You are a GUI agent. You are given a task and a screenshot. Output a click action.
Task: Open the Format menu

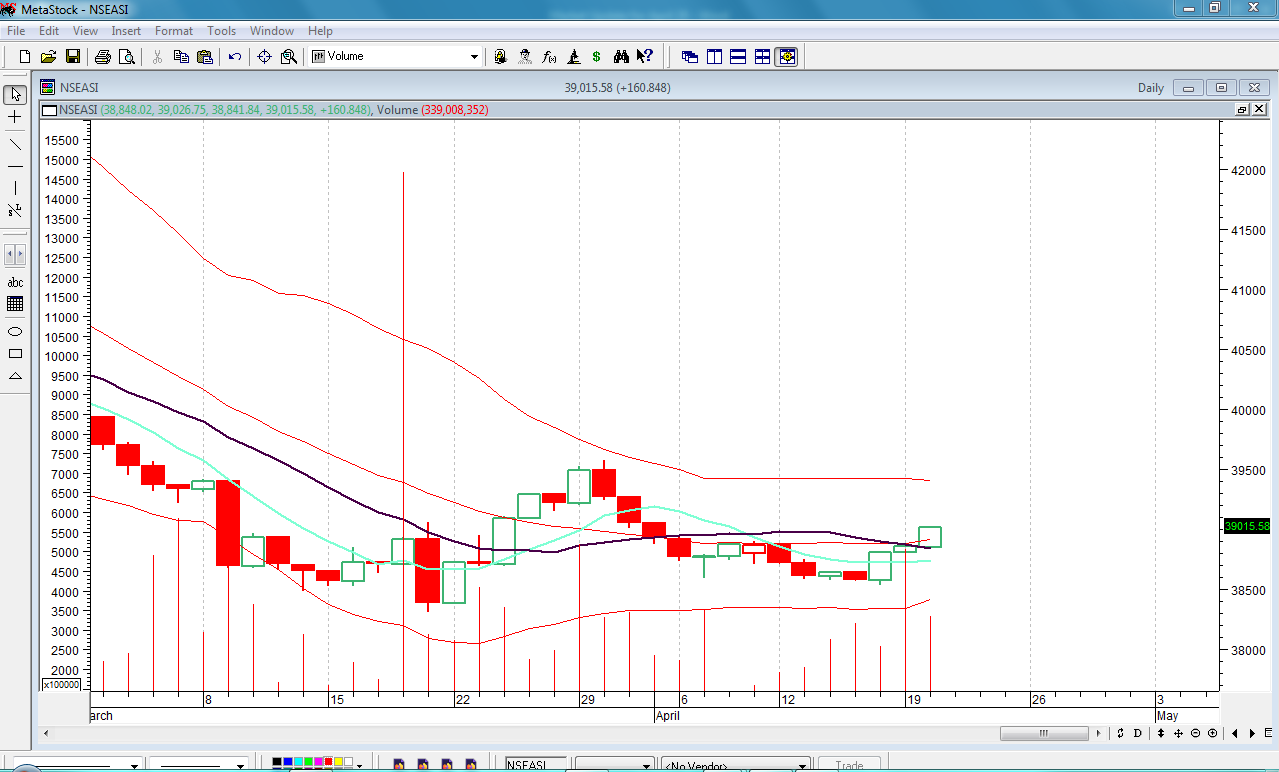(x=174, y=31)
